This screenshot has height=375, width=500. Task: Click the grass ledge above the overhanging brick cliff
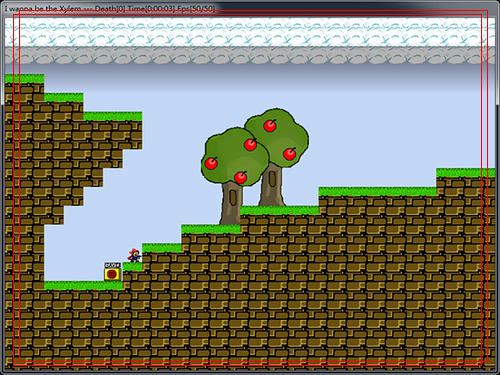point(113,116)
